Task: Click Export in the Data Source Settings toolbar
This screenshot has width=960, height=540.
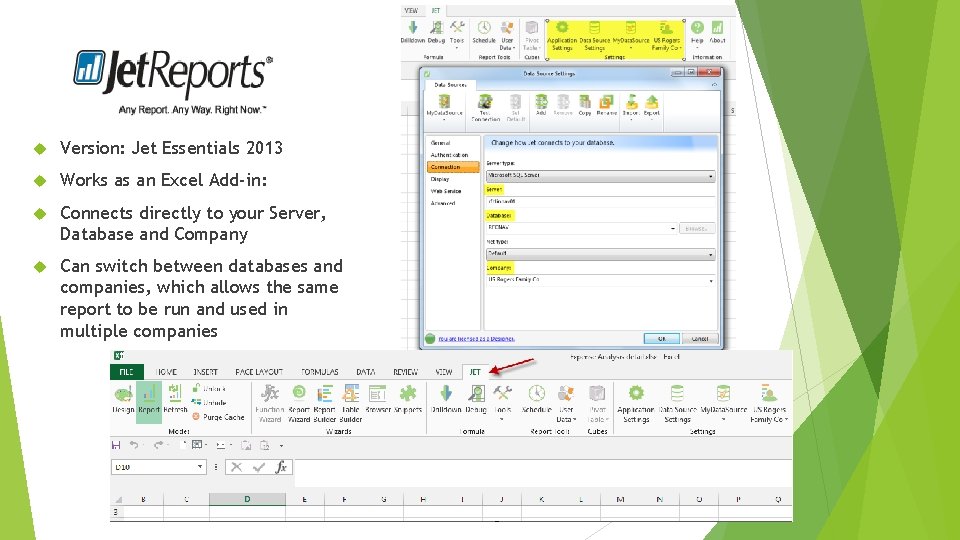Action: 651,105
